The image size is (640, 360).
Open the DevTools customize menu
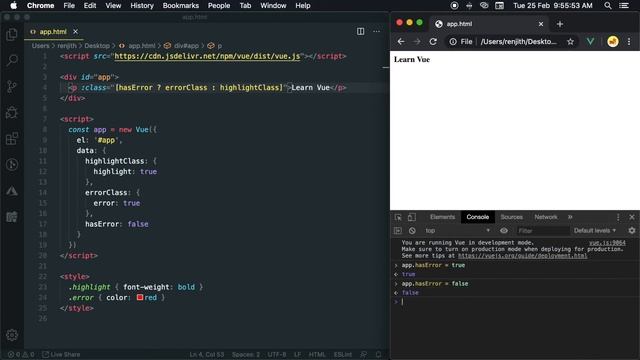(x=618, y=217)
